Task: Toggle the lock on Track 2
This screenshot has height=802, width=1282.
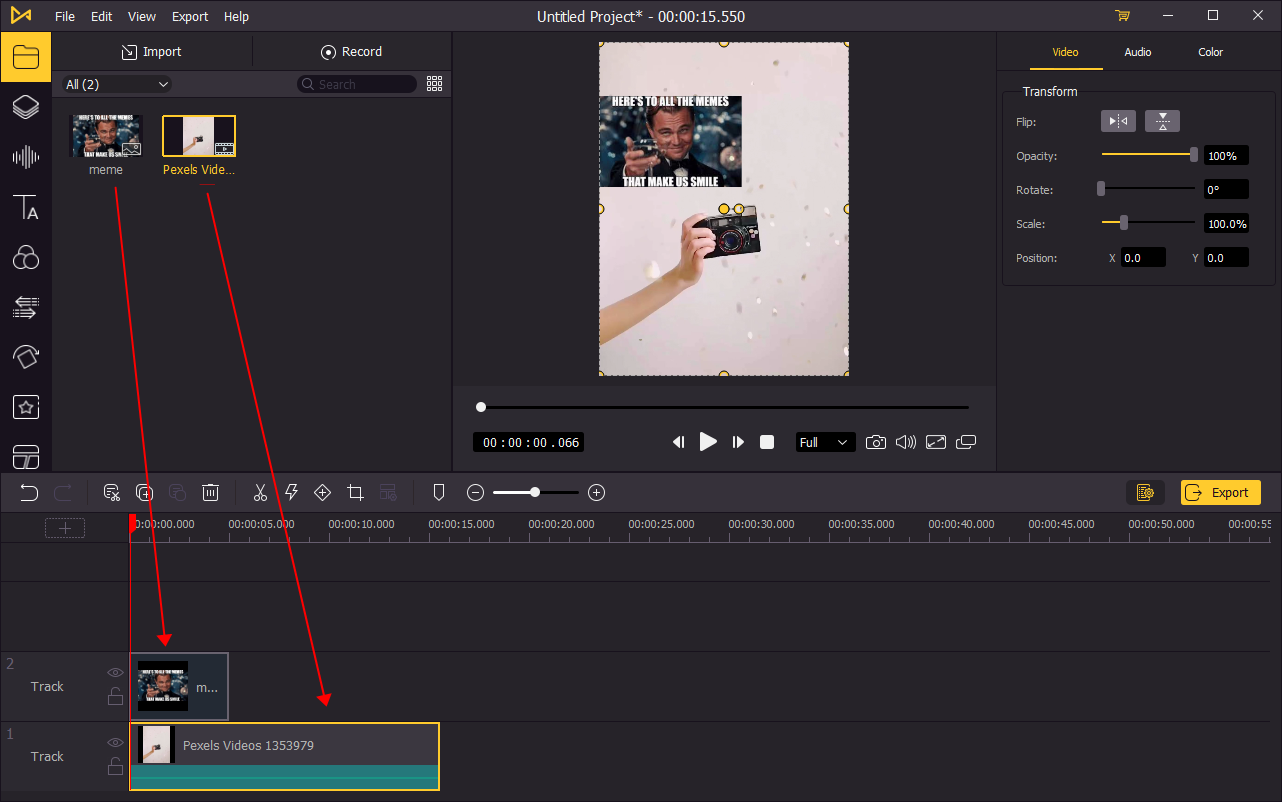Action: click(115, 697)
